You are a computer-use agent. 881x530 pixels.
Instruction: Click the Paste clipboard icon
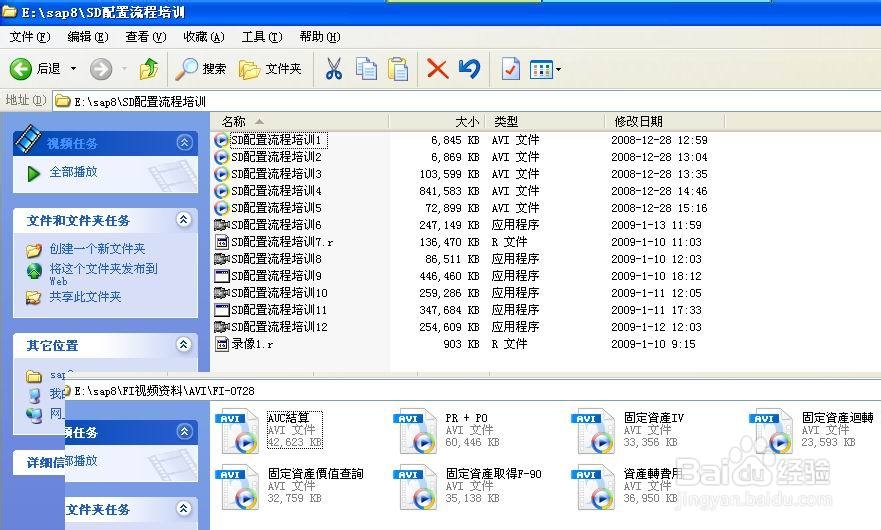(398, 69)
